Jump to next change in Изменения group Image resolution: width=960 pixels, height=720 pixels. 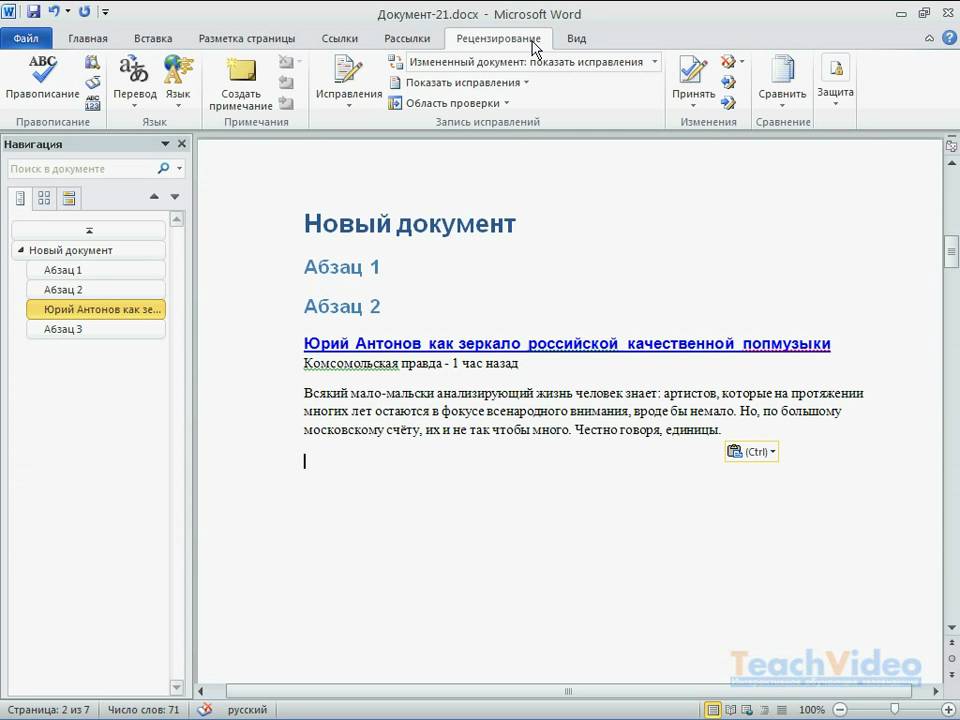point(728,103)
